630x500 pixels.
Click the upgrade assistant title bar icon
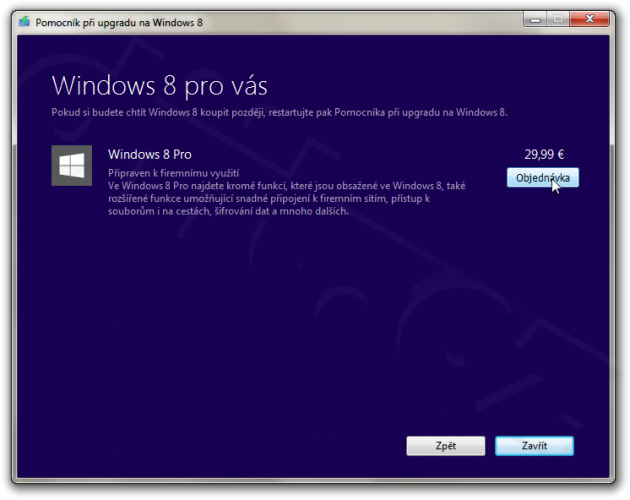25,22
